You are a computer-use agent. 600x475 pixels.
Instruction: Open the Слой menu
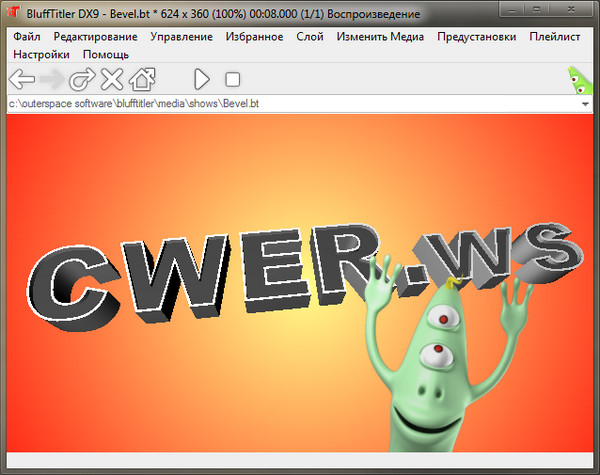coord(310,37)
